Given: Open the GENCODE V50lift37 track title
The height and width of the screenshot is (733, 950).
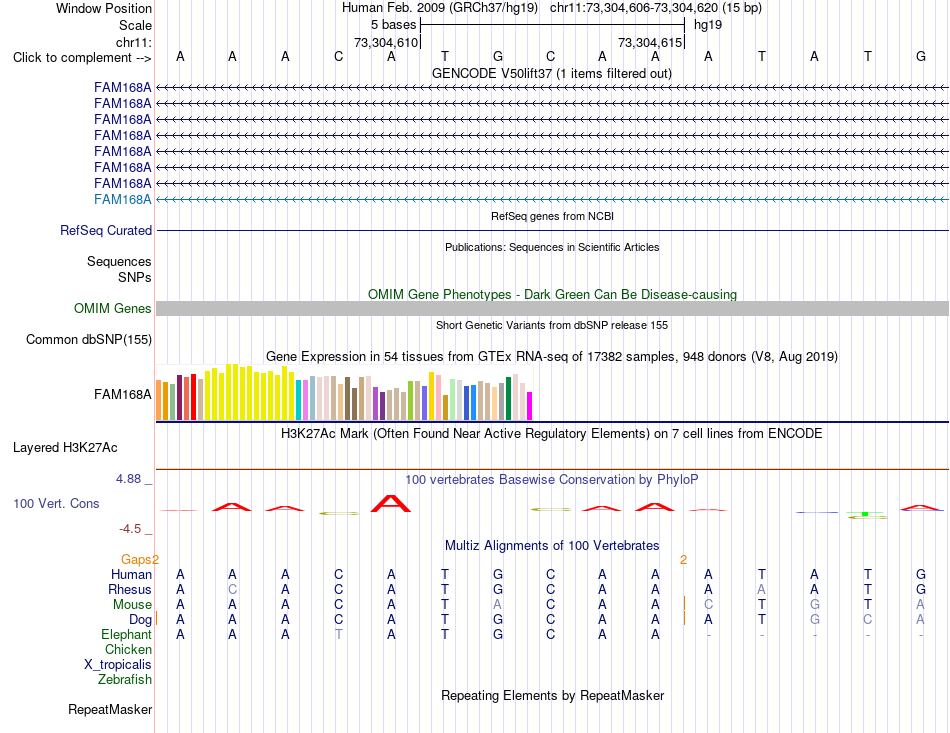Looking at the screenshot, I should pos(552,73).
